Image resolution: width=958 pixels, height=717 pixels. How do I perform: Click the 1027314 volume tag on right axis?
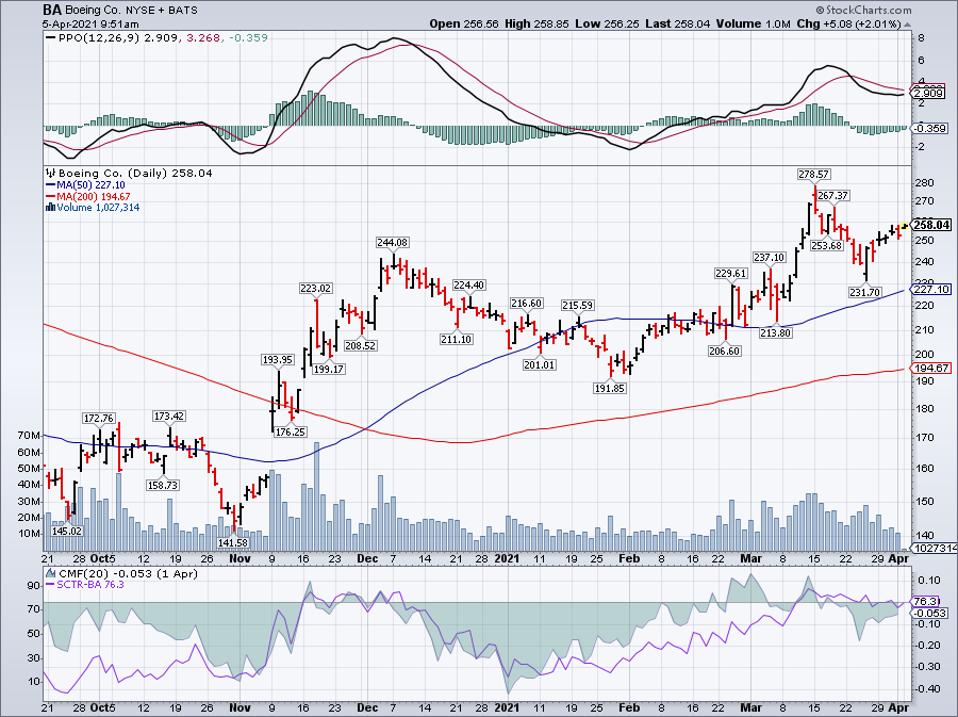pos(935,548)
